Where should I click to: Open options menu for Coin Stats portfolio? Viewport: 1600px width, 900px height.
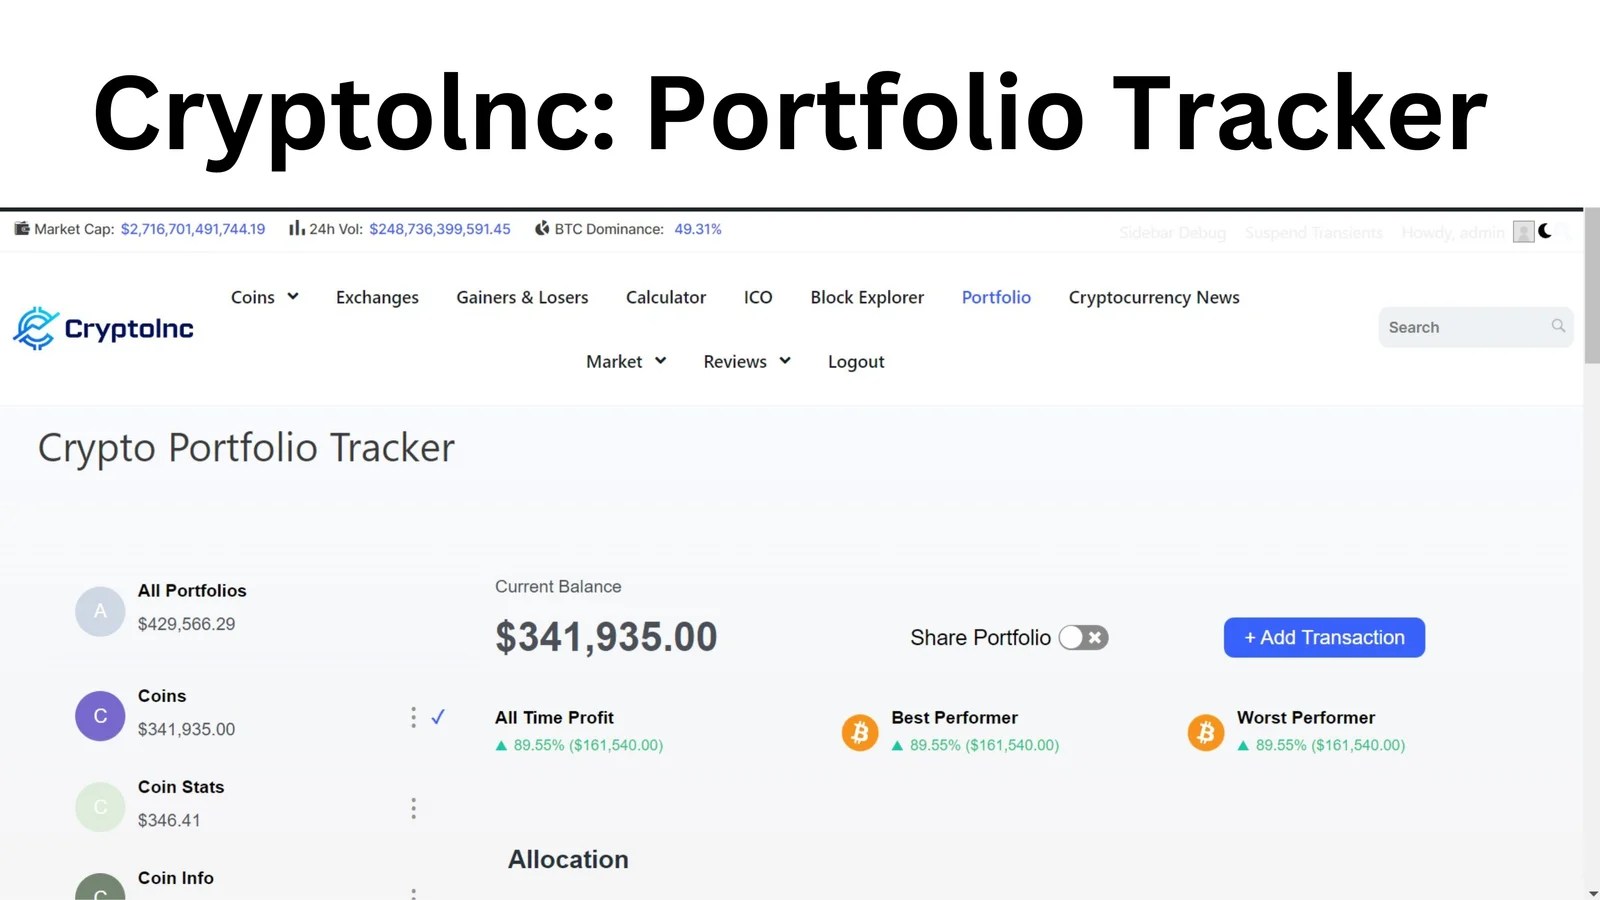(413, 807)
